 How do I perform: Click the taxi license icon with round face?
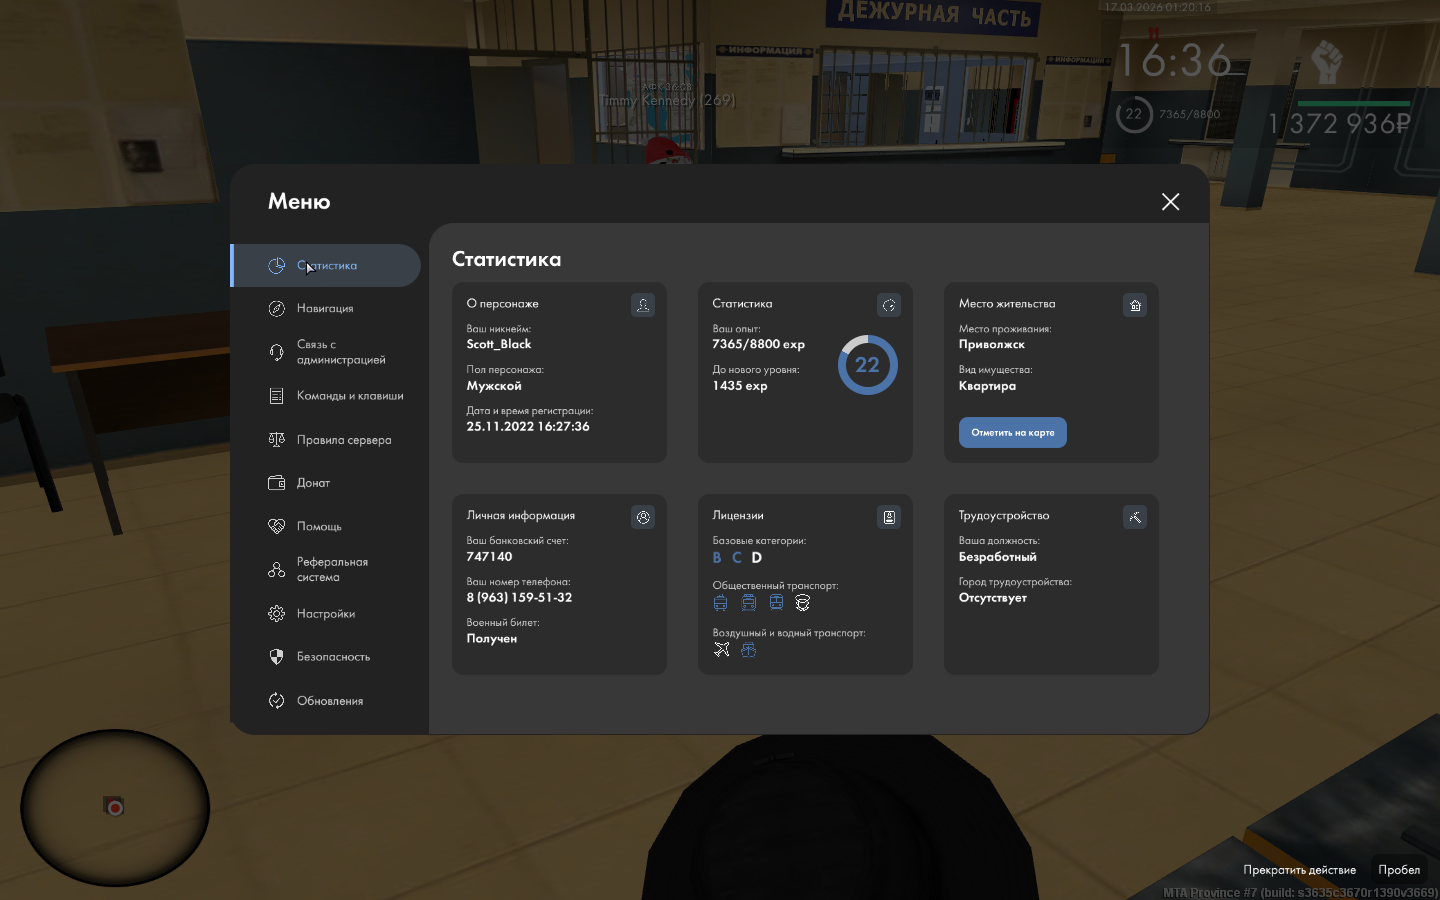[802, 602]
